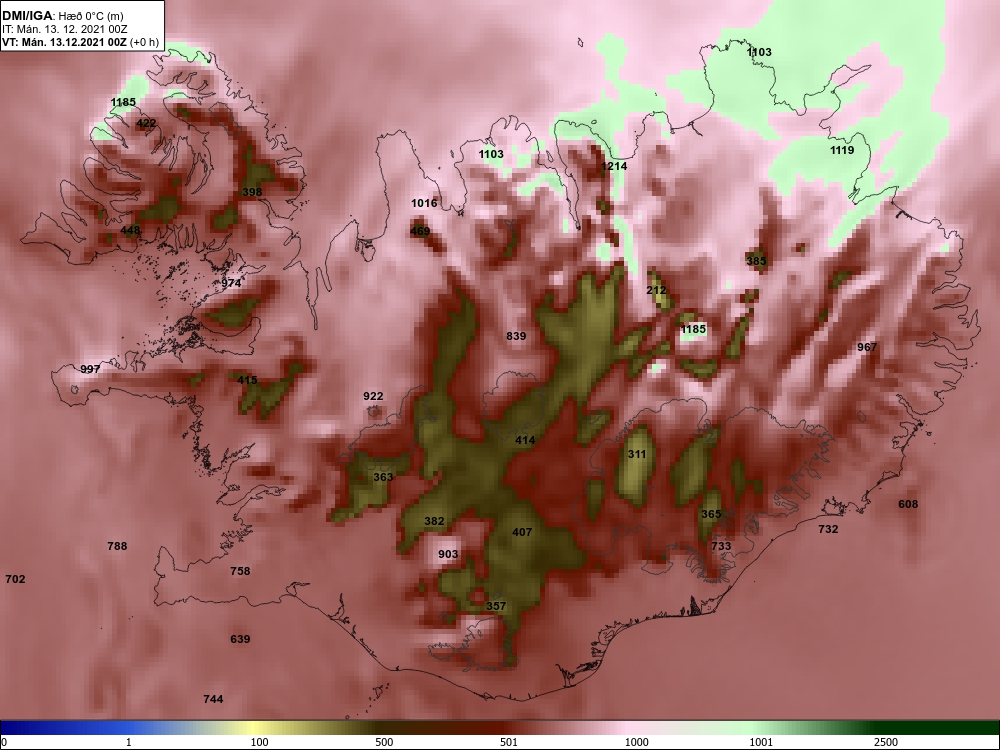
Task: Click the 469 map value
Action: coord(420,231)
